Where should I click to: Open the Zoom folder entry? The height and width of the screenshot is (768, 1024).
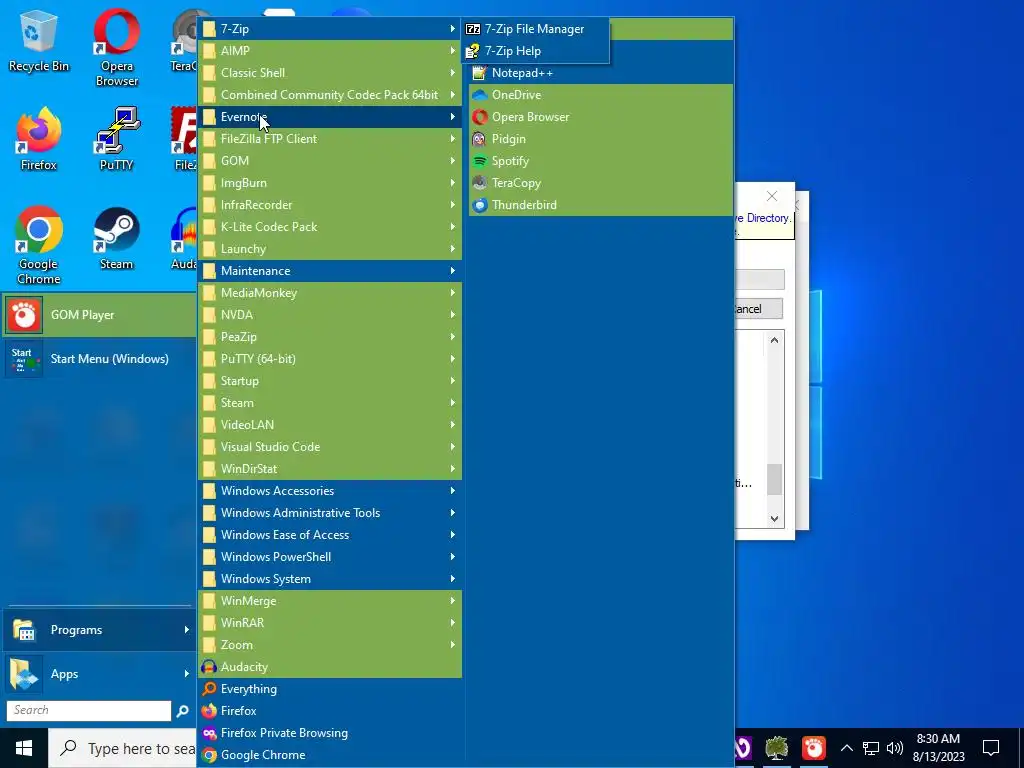330,645
